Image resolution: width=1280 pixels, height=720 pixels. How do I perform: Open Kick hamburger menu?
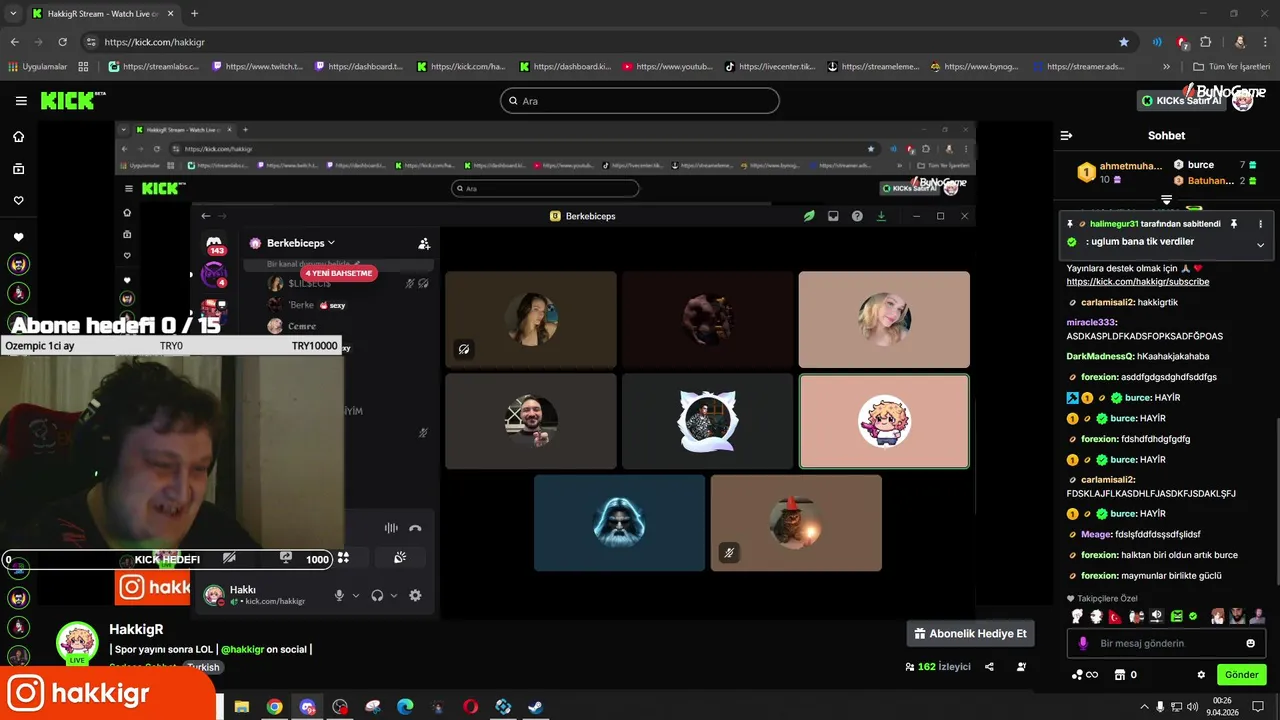click(21, 101)
